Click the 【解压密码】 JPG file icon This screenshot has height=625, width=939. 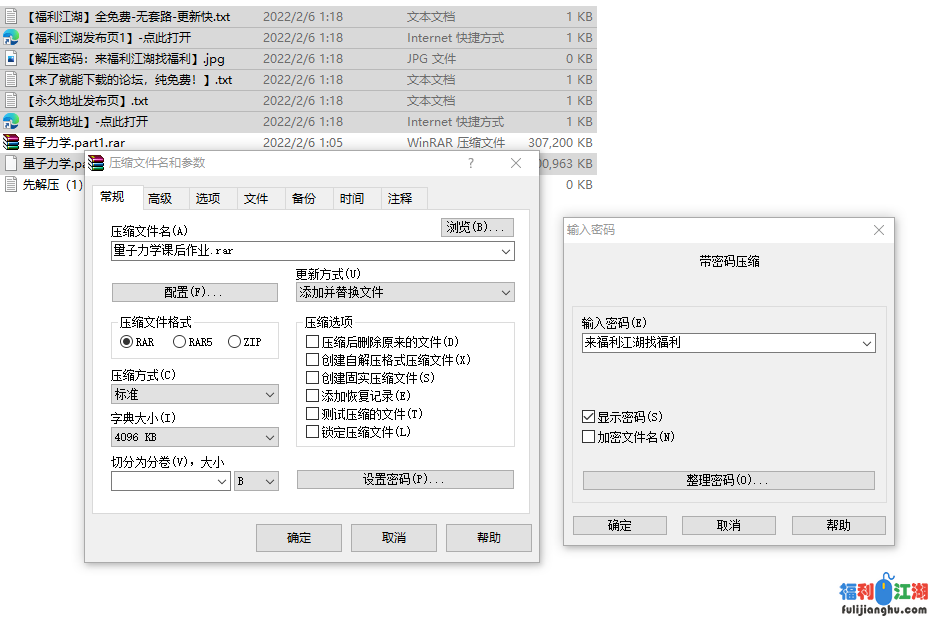(11, 59)
